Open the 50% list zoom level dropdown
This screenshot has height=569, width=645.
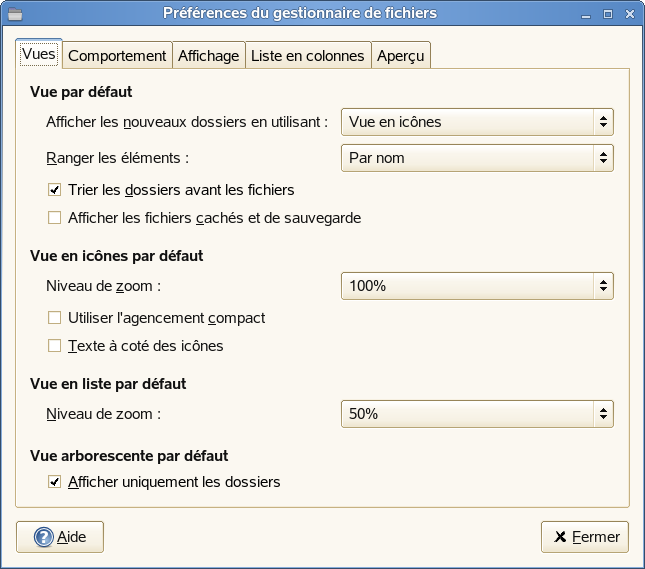(477, 413)
